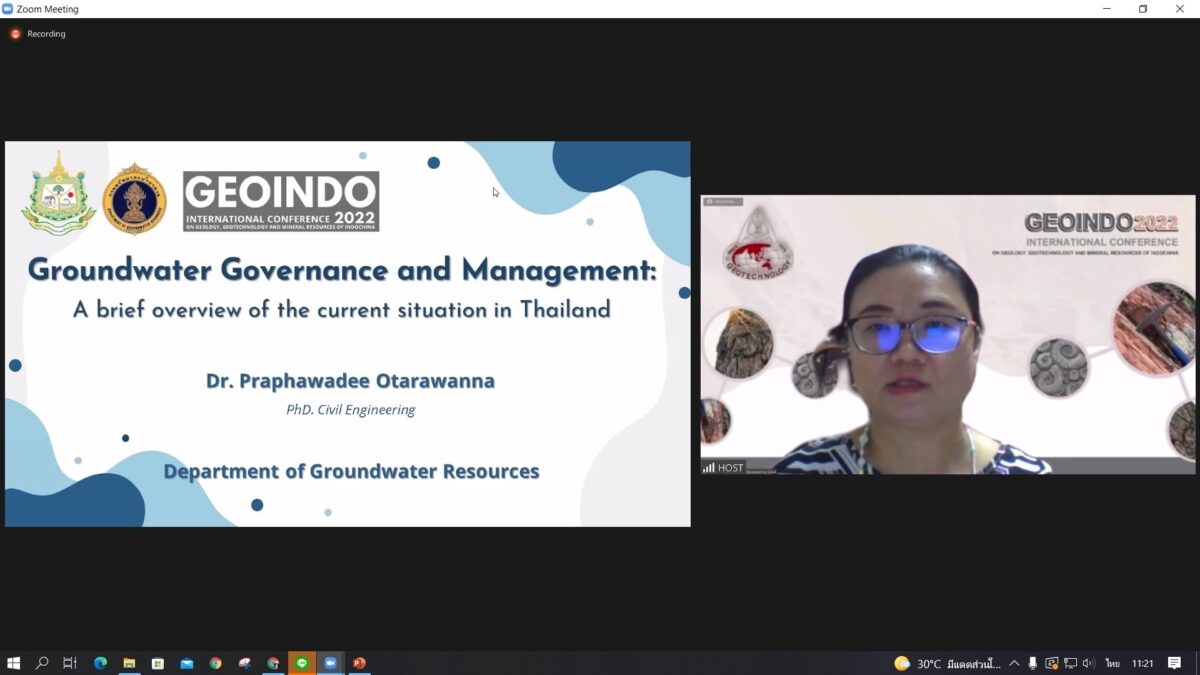Open Task View on the taskbar
The width and height of the screenshot is (1200, 675).
pos(70,663)
